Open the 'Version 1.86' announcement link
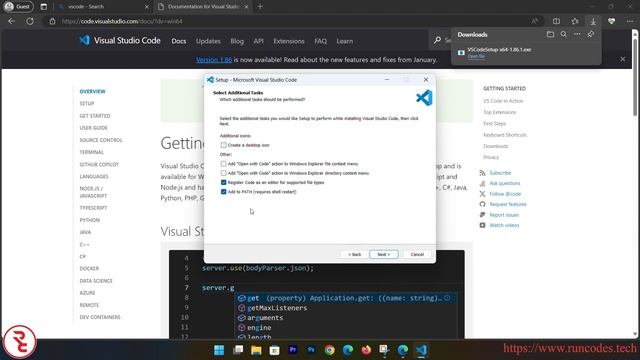The width and height of the screenshot is (640, 360). click(x=214, y=60)
